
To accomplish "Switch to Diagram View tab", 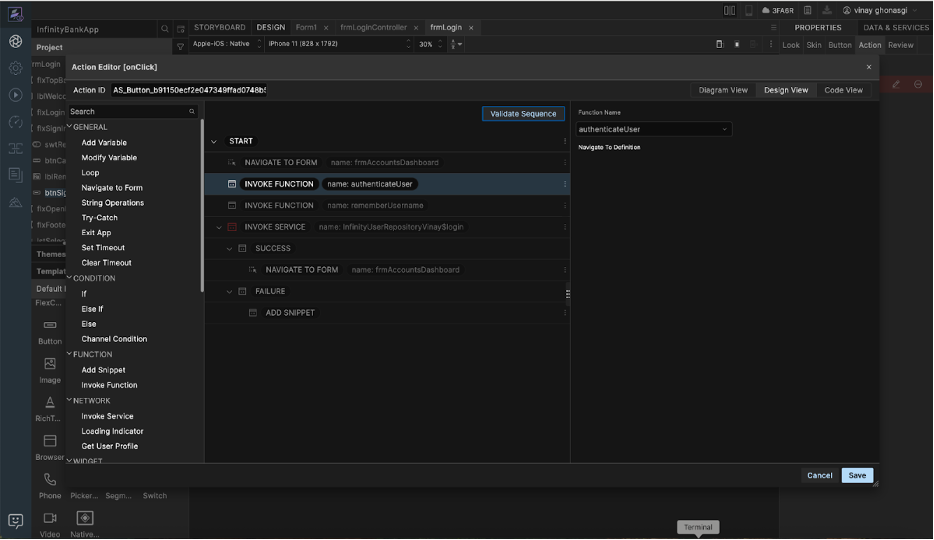I will click(722, 90).
